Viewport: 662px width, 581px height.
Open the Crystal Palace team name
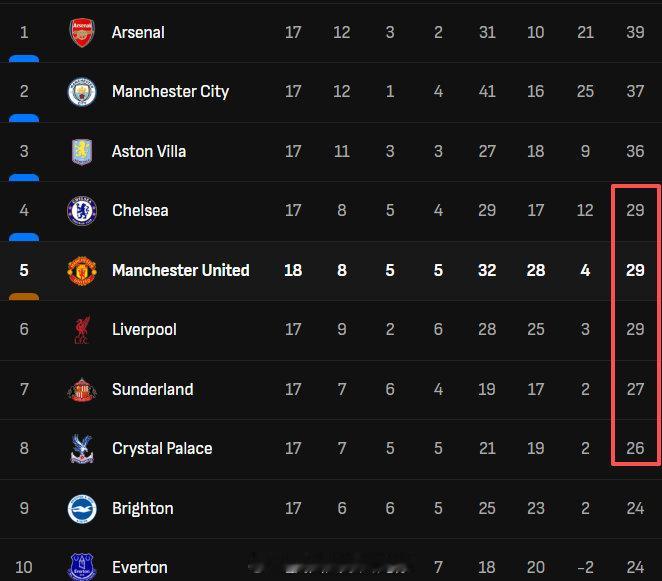[162, 449]
